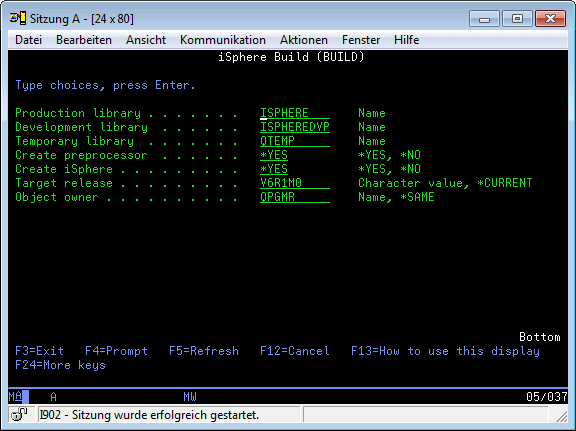Open the Aktionen menu
This screenshot has width=576, height=431.
[x=304, y=40]
